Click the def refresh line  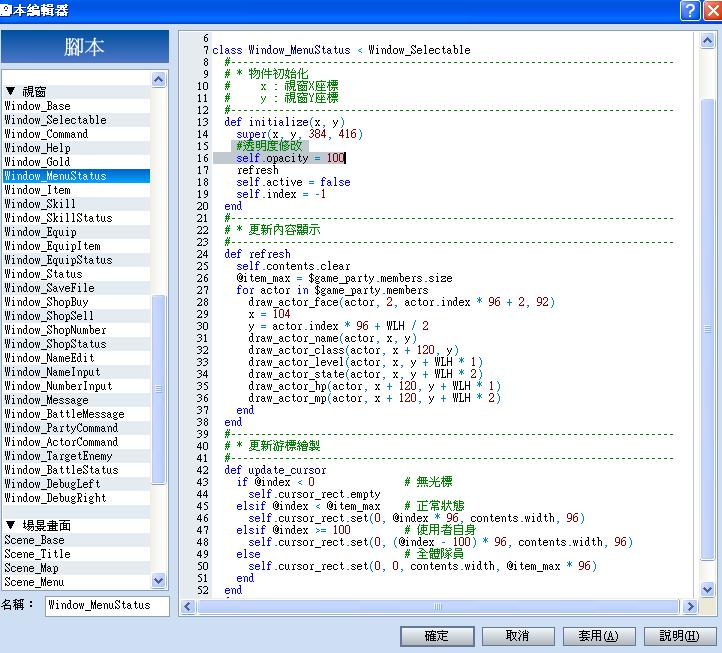[x=257, y=254]
